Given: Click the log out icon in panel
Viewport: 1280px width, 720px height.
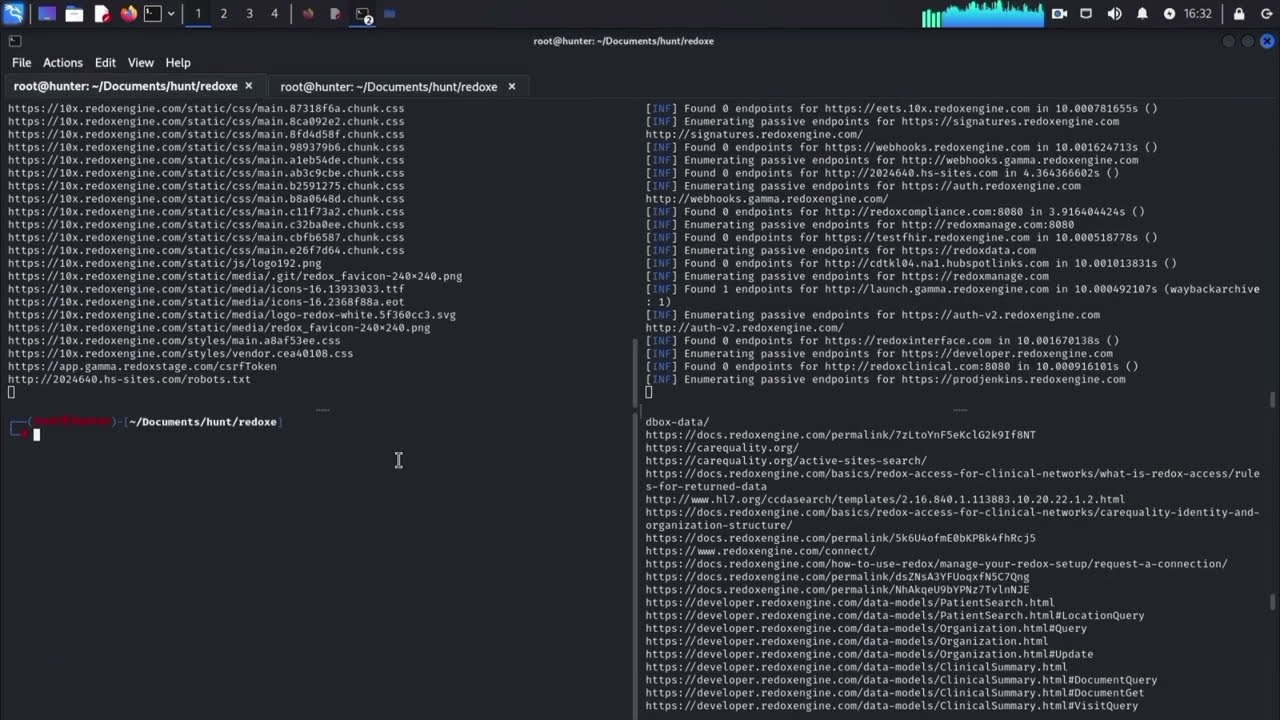Looking at the screenshot, I should [1265, 14].
